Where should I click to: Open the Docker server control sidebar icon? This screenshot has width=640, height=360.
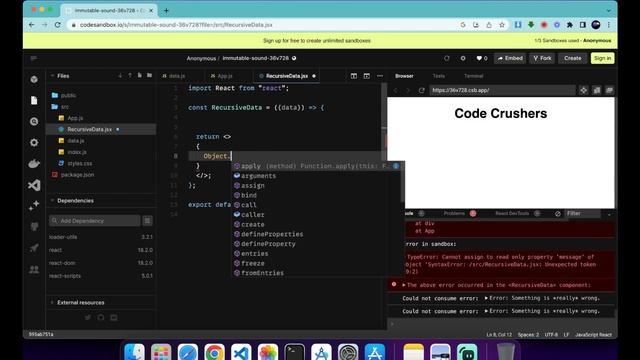pos(34,164)
